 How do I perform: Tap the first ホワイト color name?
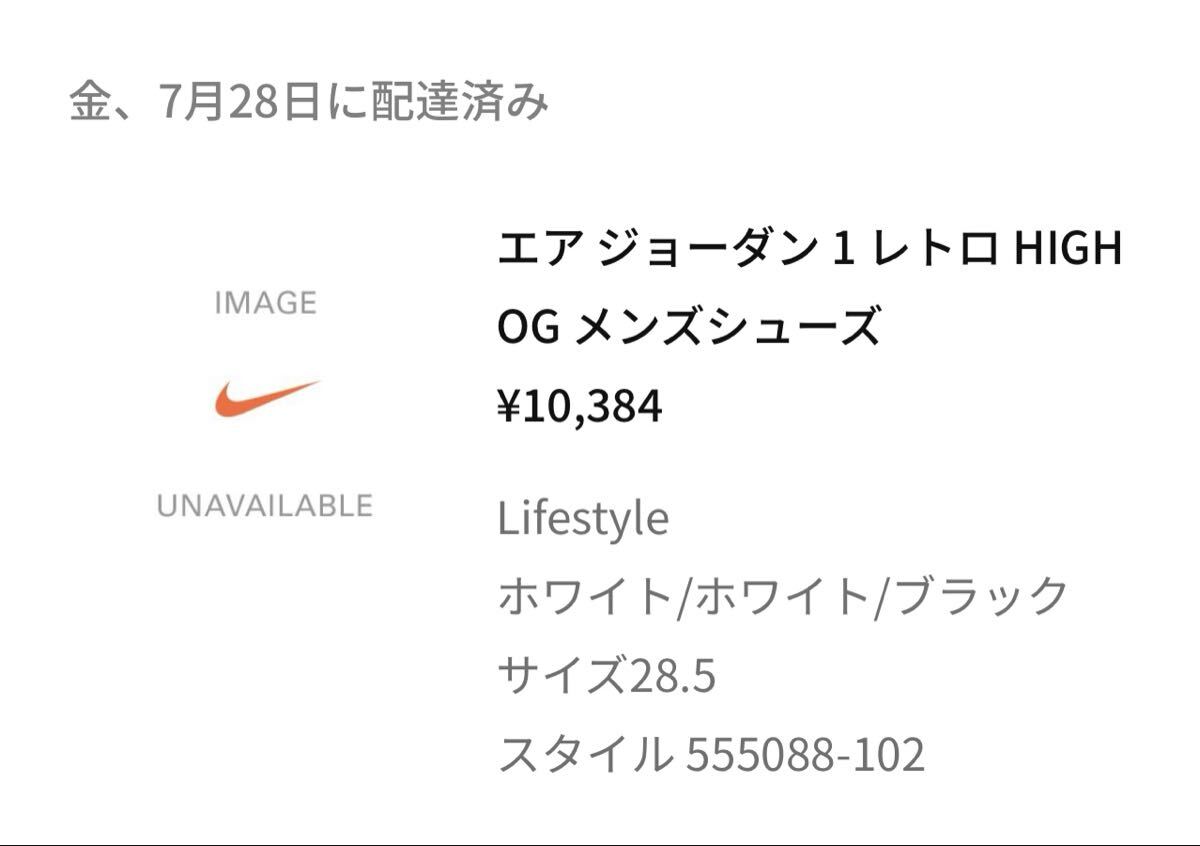584,598
